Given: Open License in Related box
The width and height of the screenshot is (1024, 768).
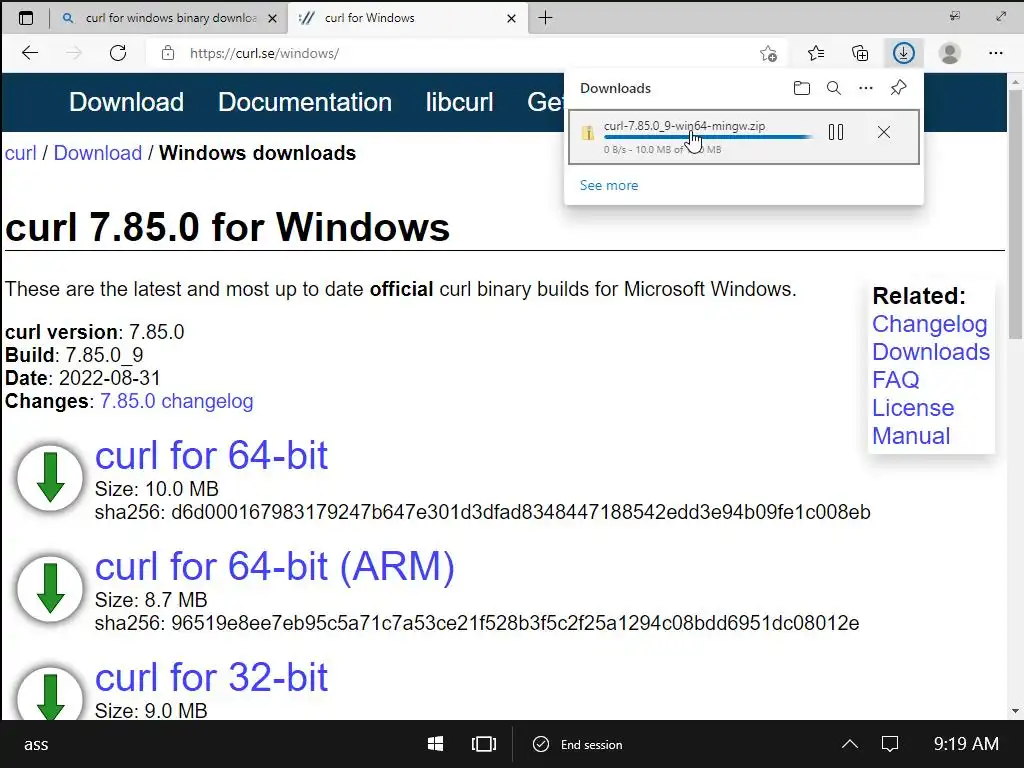Looking at the screenshot, I should [x=913, y=408].
